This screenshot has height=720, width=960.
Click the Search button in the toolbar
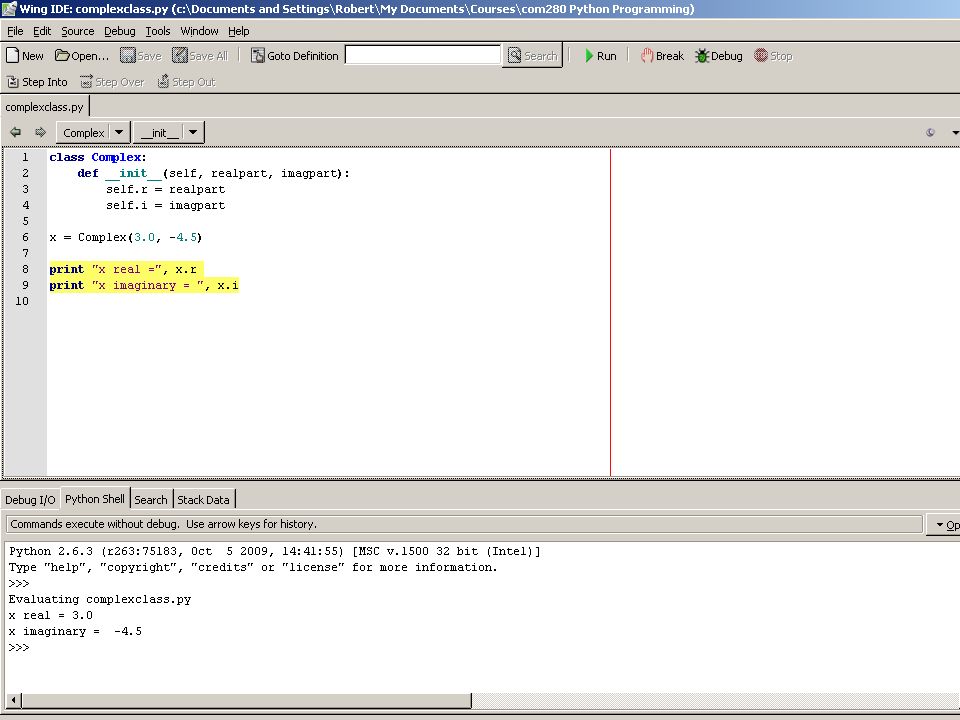[x=532, y=56]
